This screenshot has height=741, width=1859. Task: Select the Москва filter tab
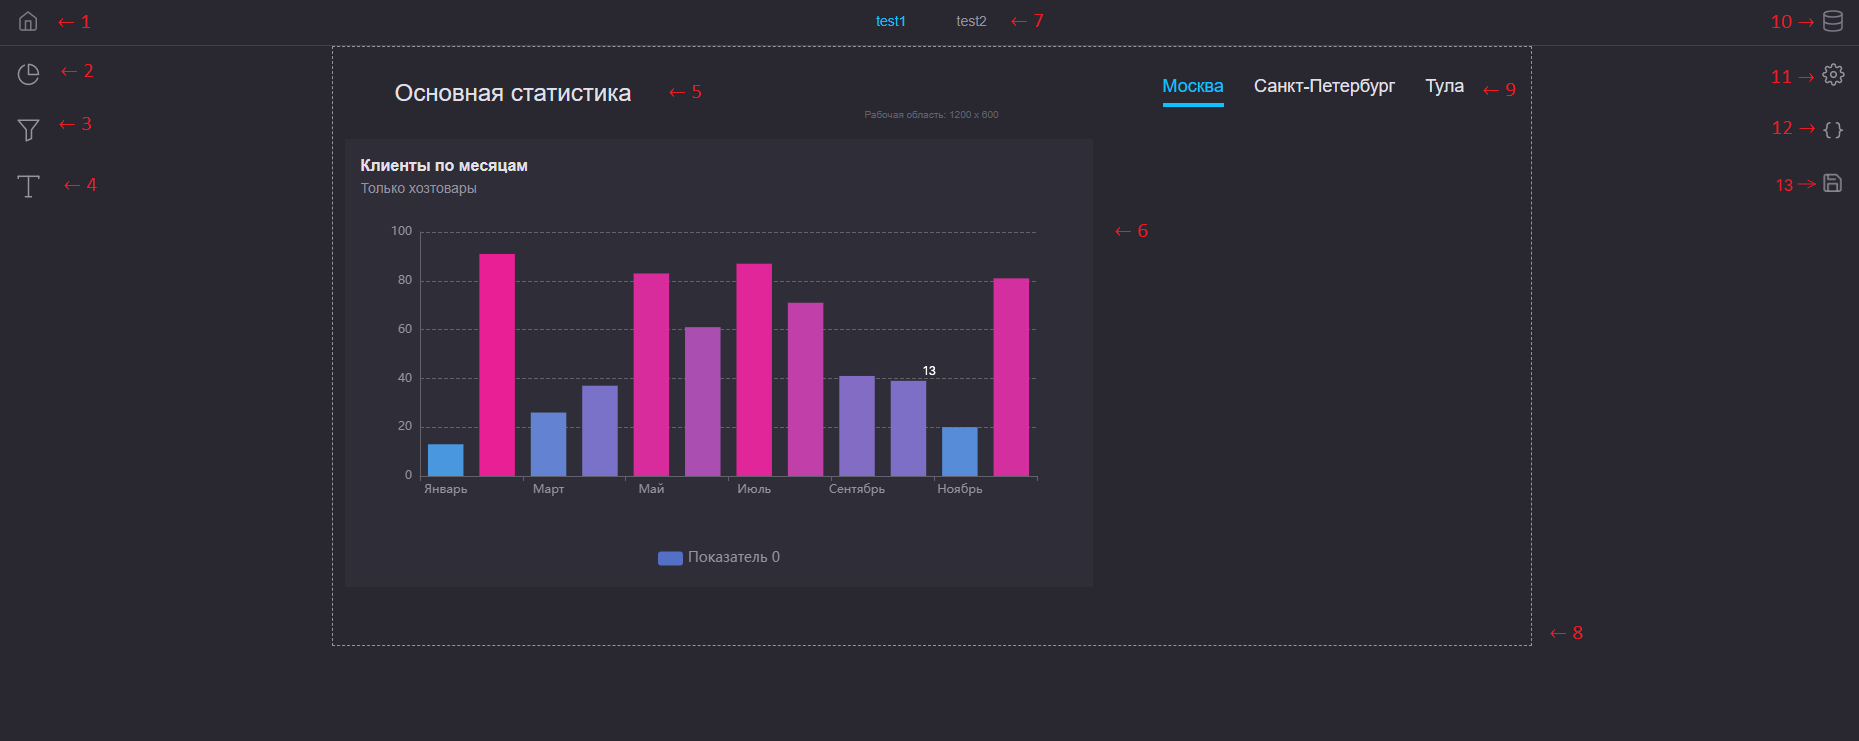pos(1192,86)
